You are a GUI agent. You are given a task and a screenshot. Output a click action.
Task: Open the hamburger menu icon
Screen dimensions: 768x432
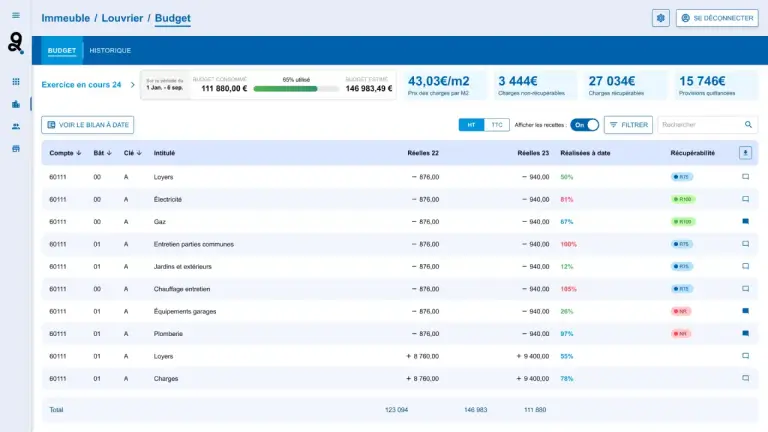[x=16, y=15]
